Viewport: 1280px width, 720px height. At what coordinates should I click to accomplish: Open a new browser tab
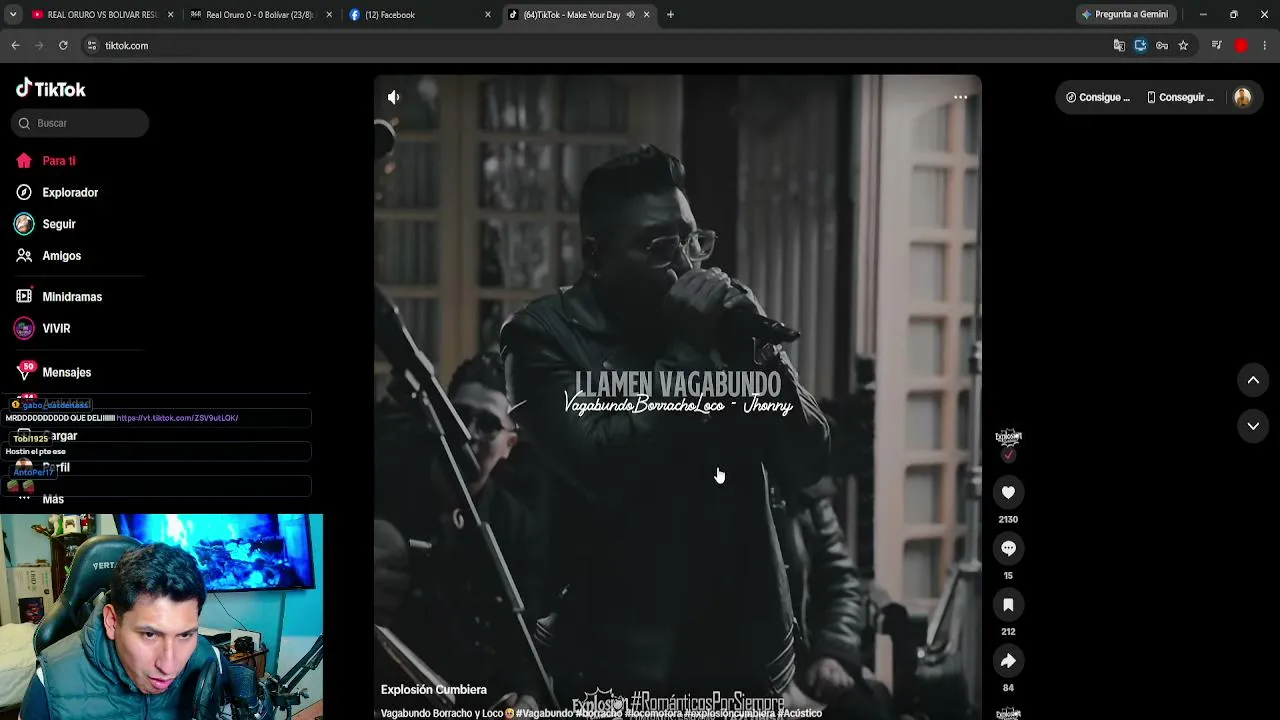click(x=670, y=15)
